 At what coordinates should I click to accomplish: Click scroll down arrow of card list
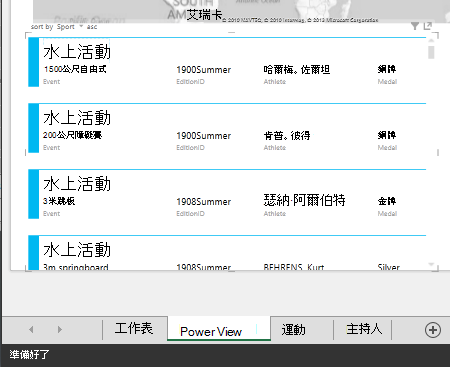pos(431,265)
